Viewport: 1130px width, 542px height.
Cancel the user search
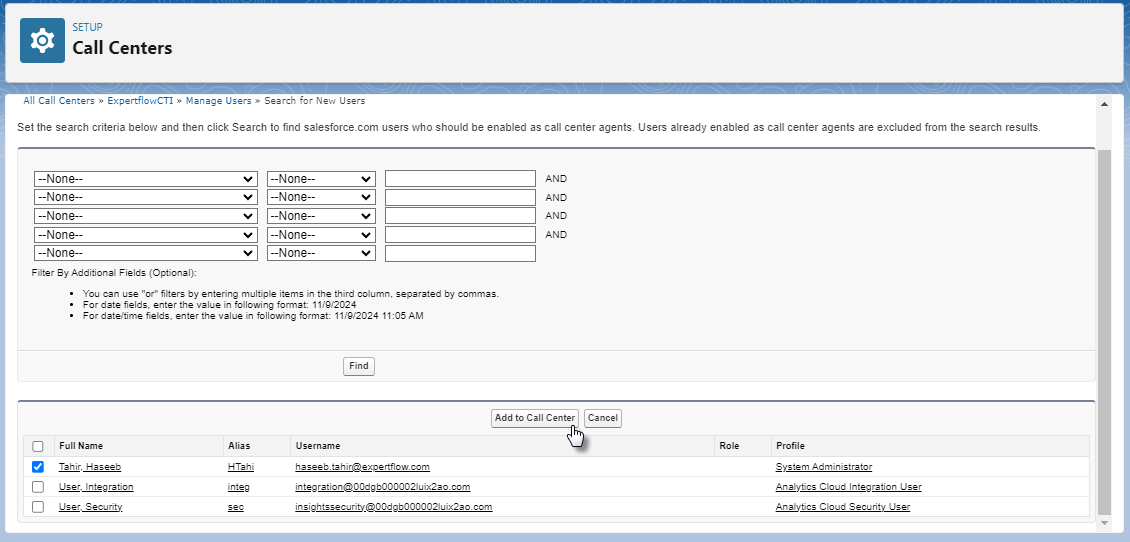coord(603,418)
